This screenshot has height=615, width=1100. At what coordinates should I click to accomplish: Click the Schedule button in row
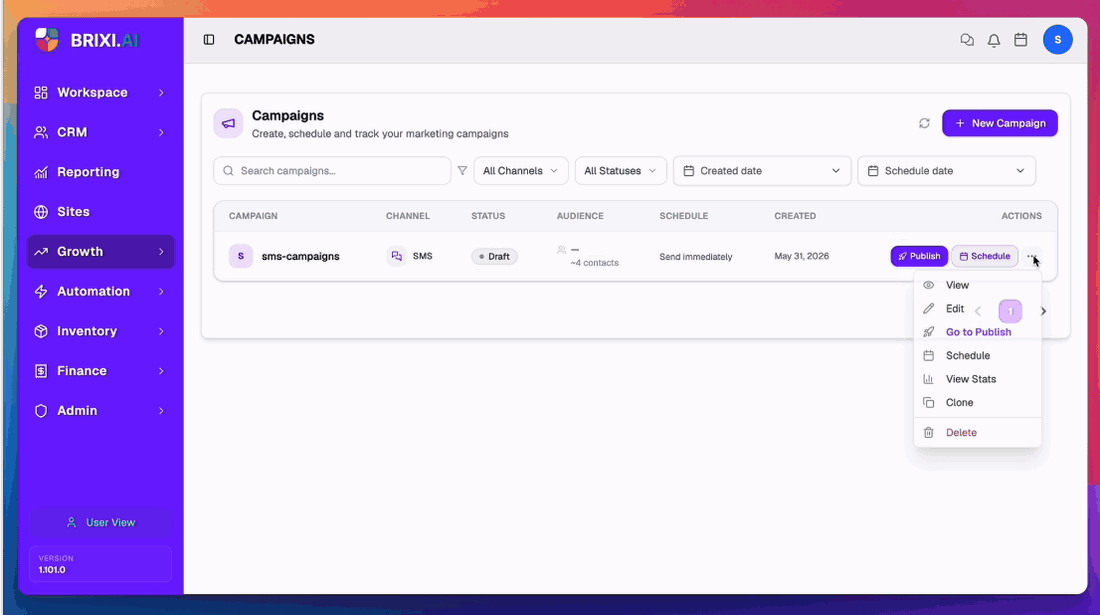[985, 257]
